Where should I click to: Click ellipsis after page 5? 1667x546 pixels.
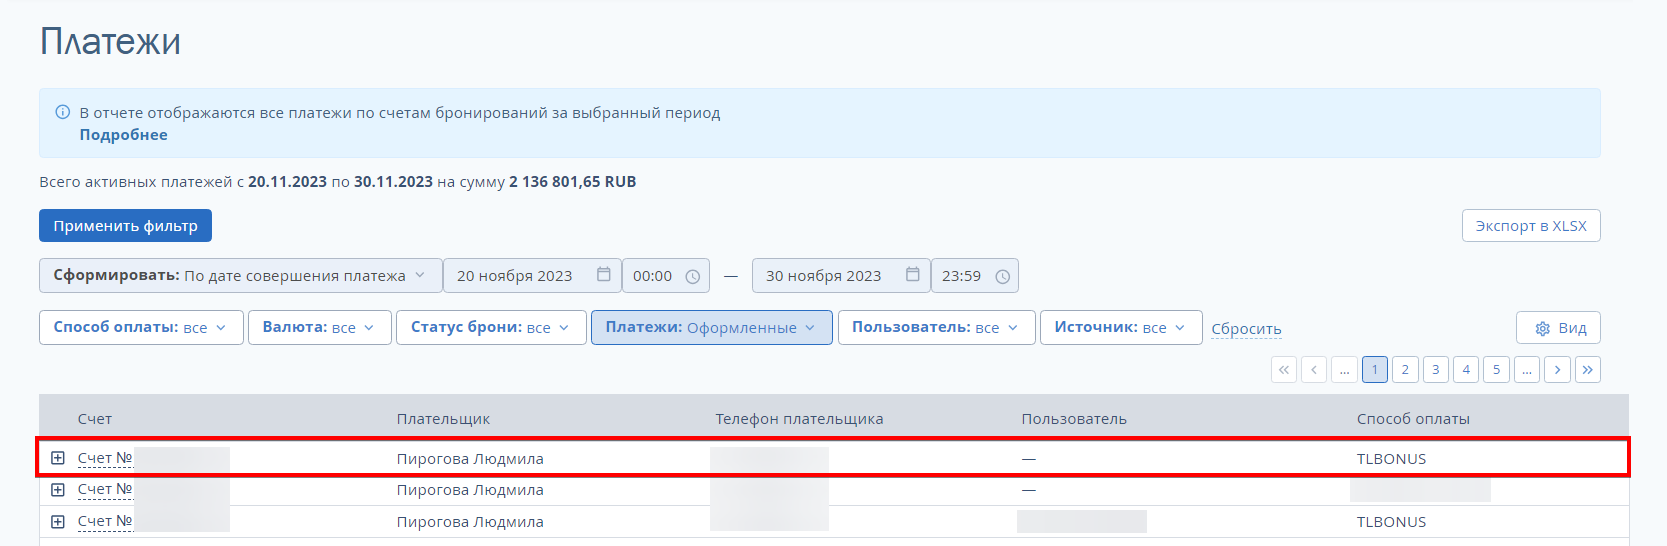(1527, 370)
